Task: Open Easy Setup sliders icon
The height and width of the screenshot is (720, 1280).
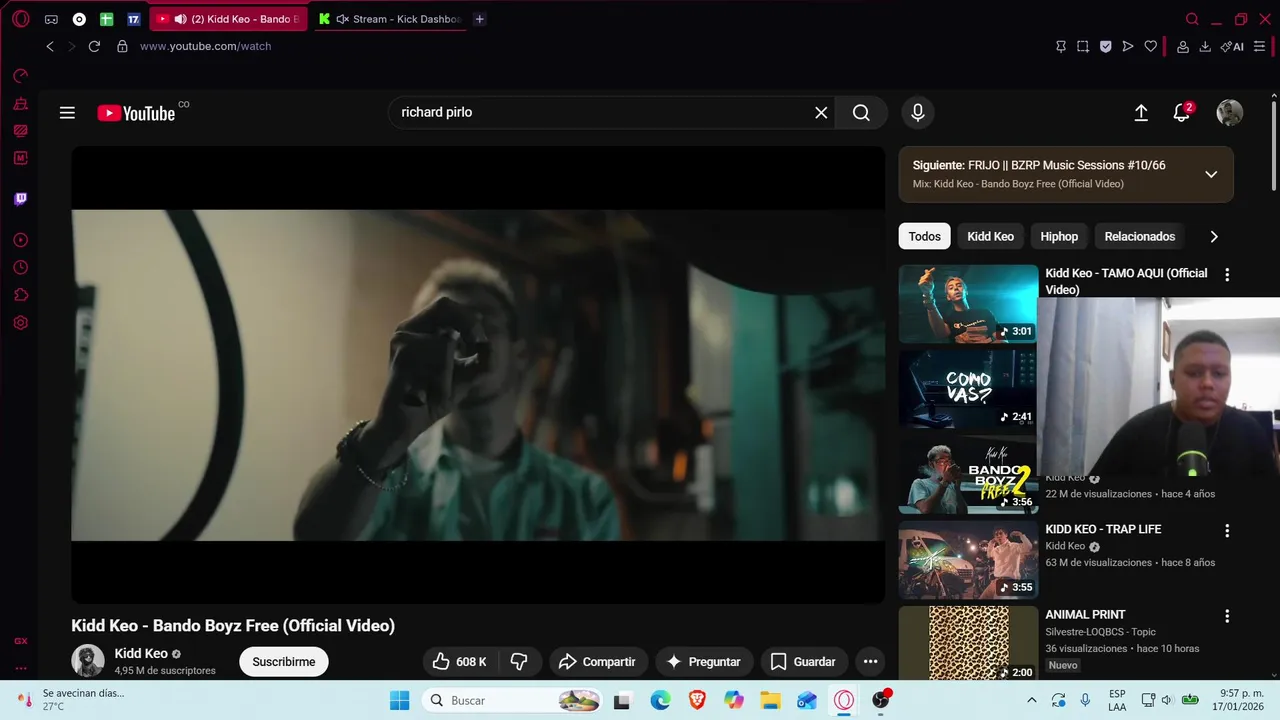Action: point(1259,46)
